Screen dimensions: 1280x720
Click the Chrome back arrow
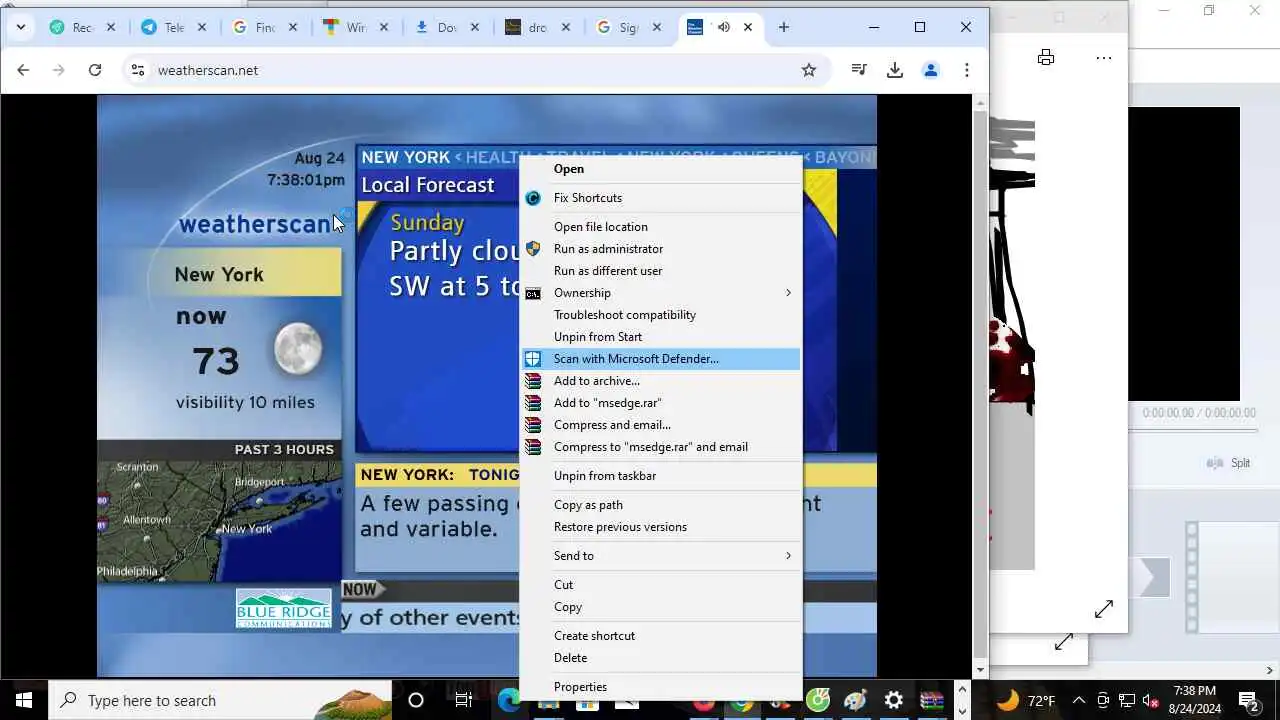click(x=23, y=70)
